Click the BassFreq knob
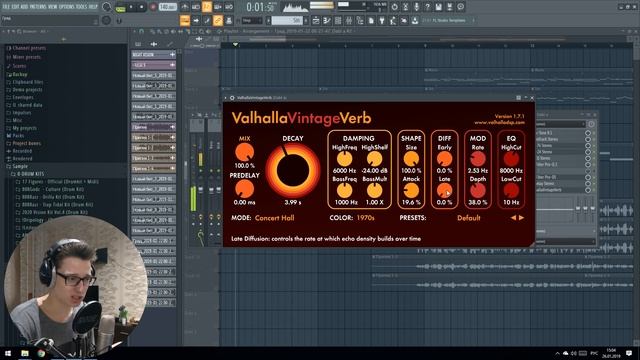640x360 pixels. (x=344, y=191)
